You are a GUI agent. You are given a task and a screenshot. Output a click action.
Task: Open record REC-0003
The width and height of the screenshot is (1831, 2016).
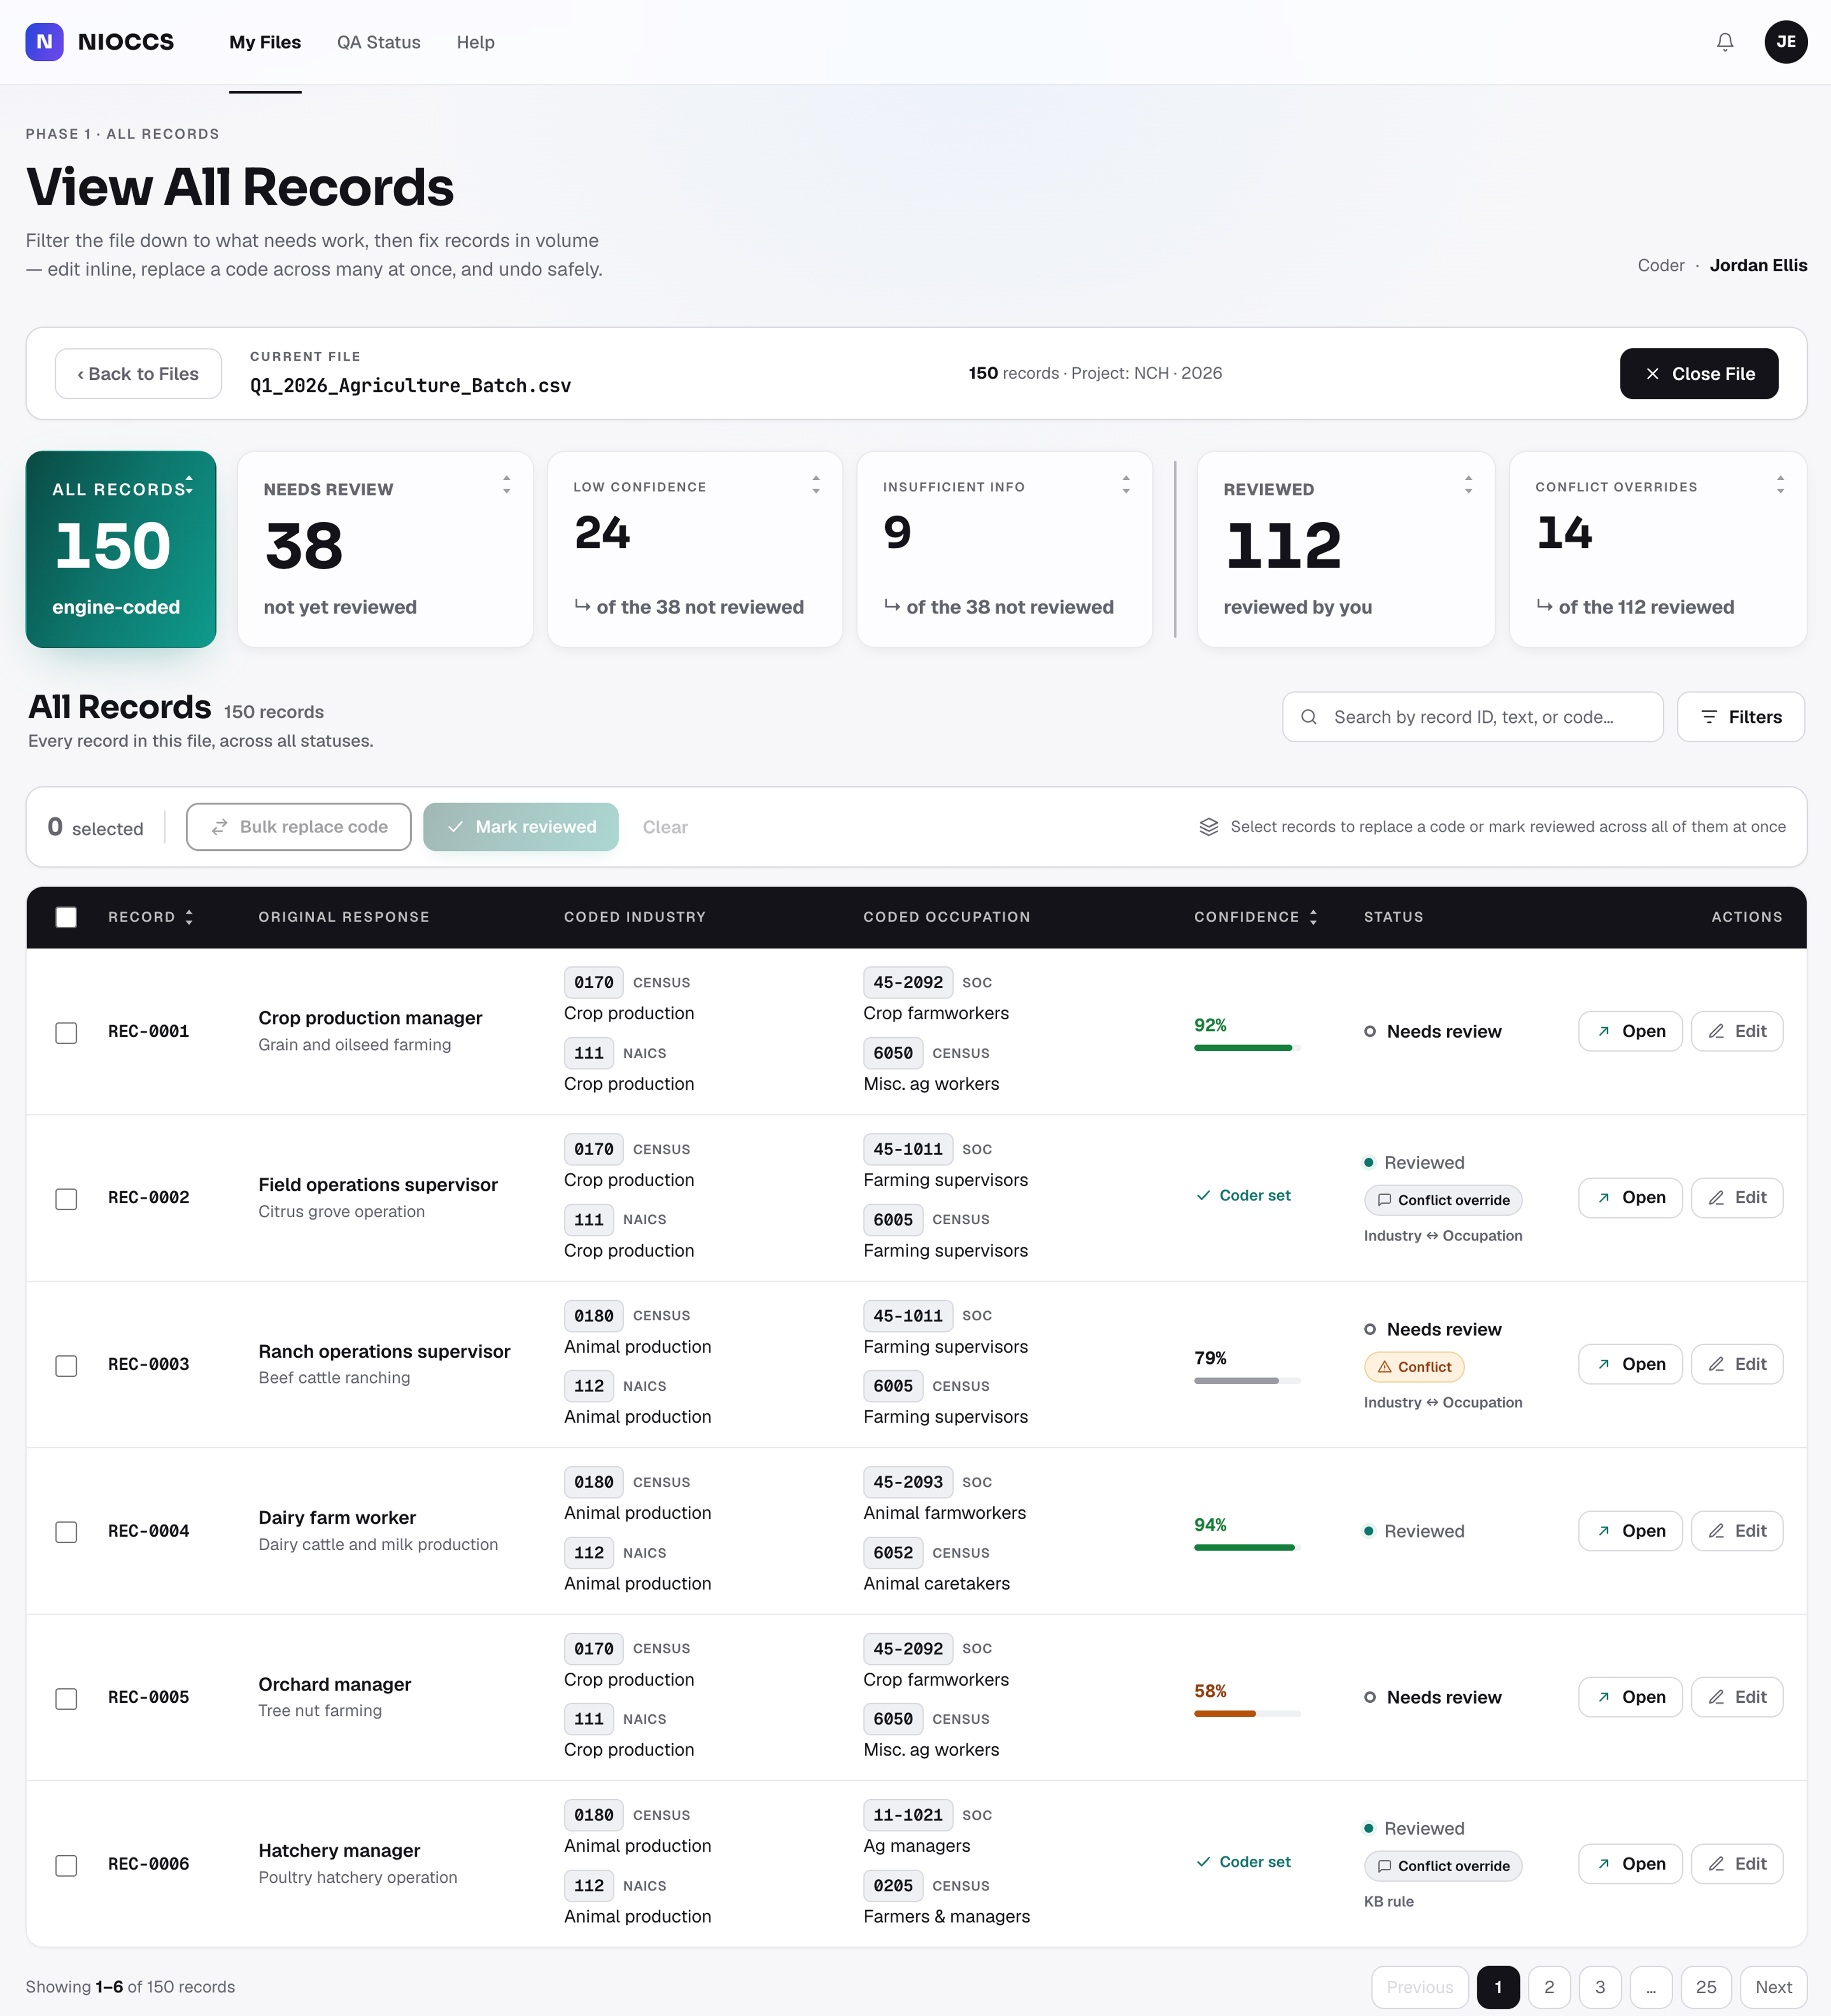(1630, 1364)
